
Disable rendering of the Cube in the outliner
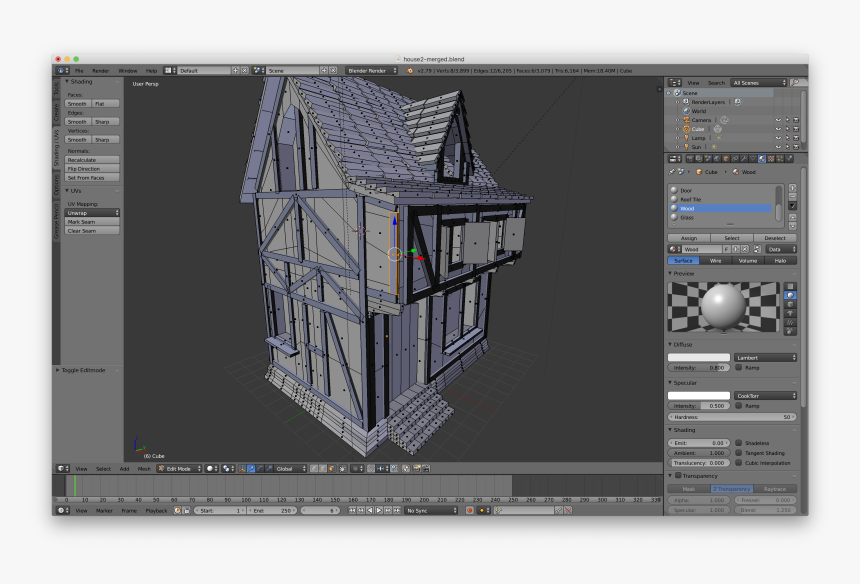coord(796,129)
